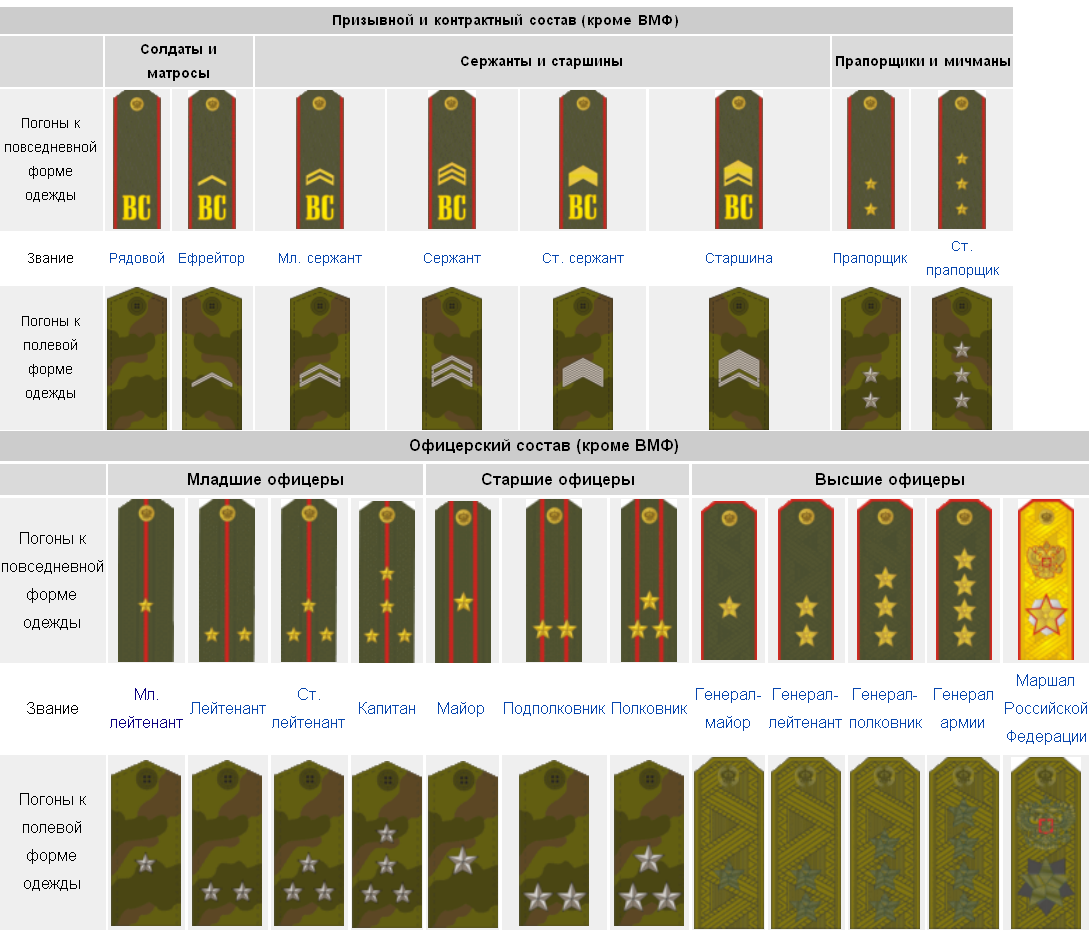Click Рядовой camouflage field epaulette
Viewport: 1091px width, 931px height.
(136, 358)
